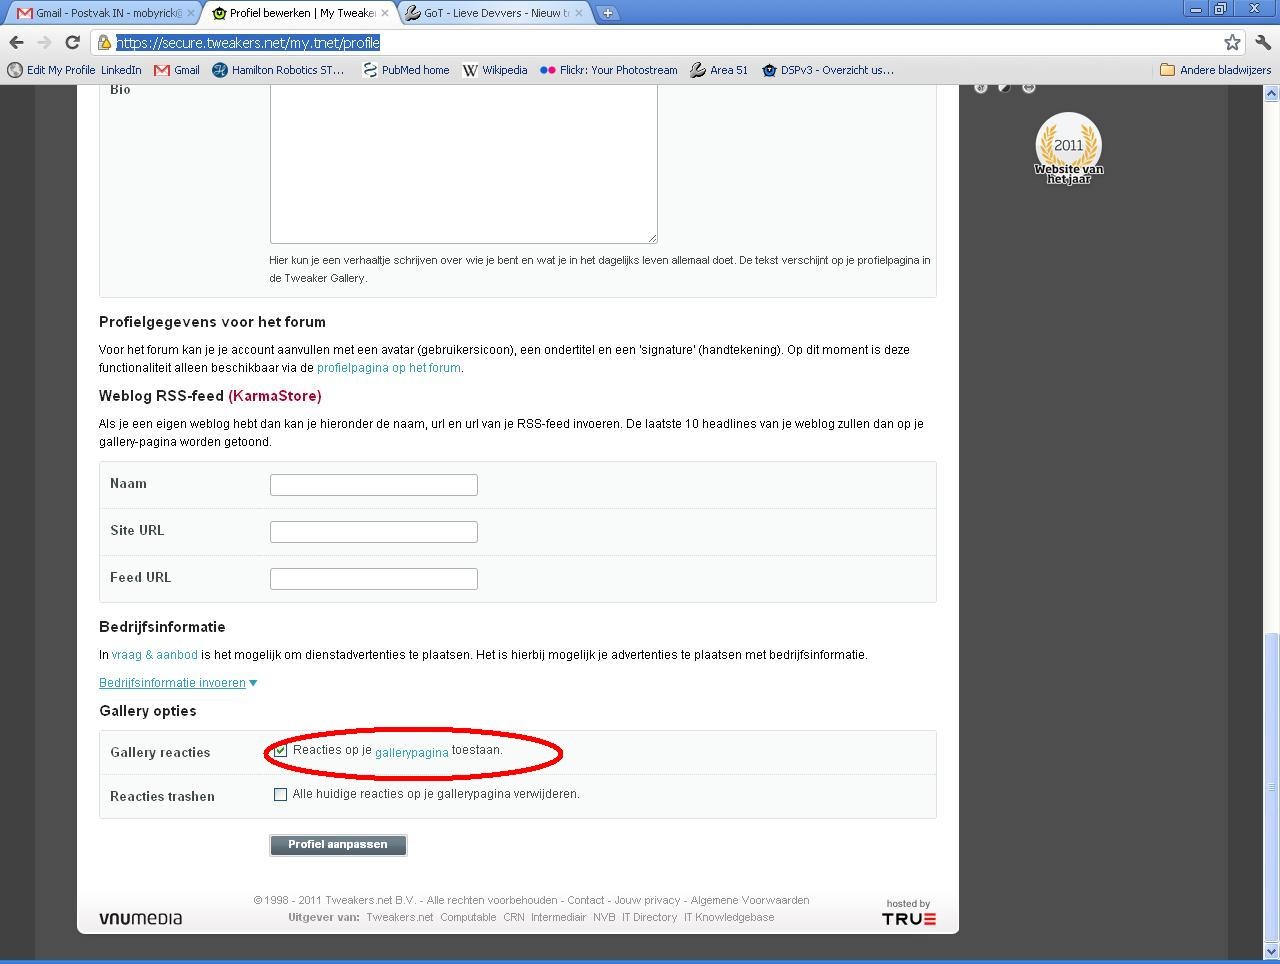Screen dimensions: 1280x964
Task: Expand Bedrijfsinformatie invoeren section
Action: (178, 683)
